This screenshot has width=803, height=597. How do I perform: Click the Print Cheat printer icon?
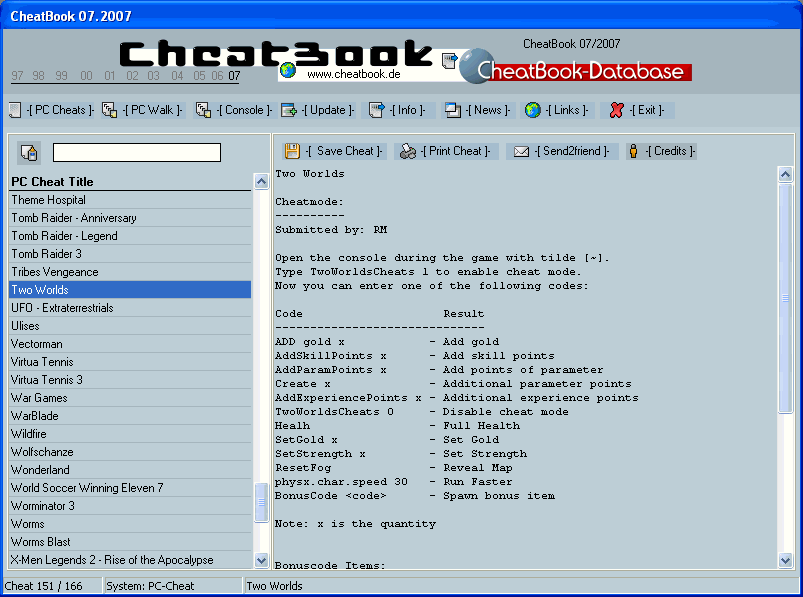(x=408, y=151)
